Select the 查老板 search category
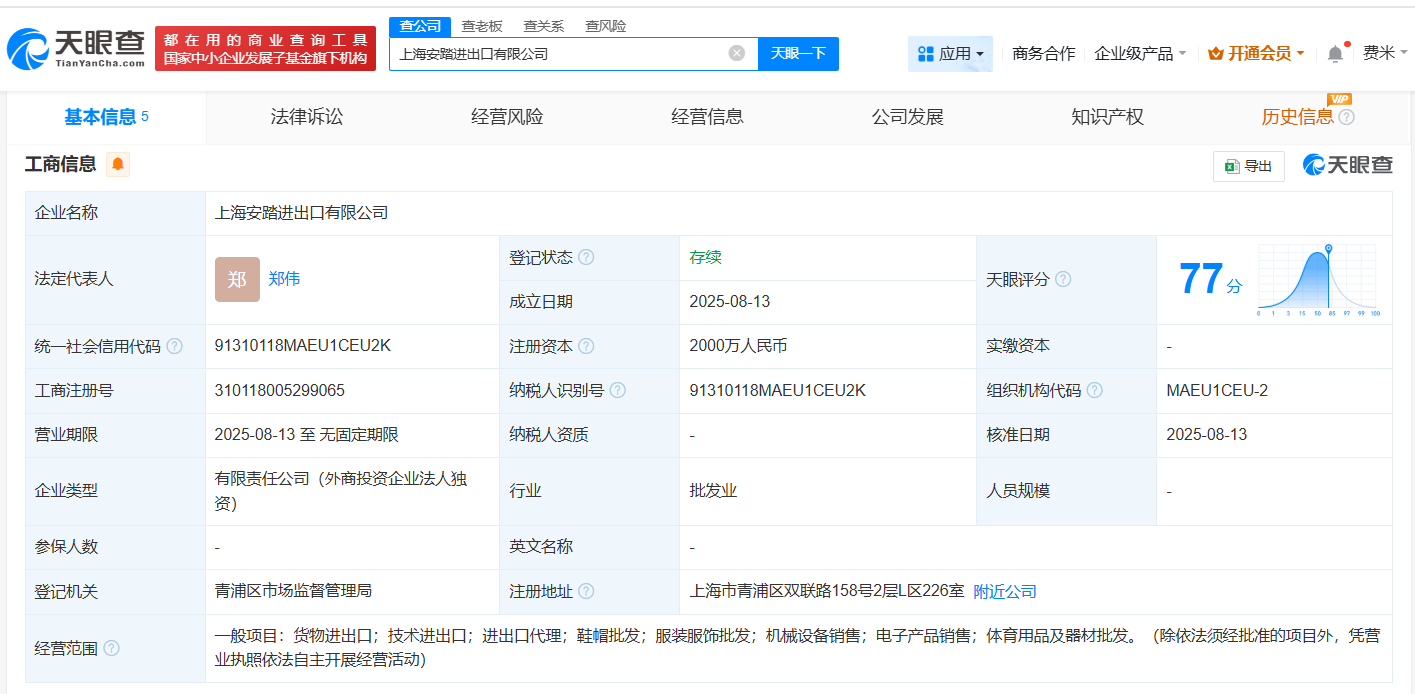This screenshot has width=1415, height=694. point(483,26)
